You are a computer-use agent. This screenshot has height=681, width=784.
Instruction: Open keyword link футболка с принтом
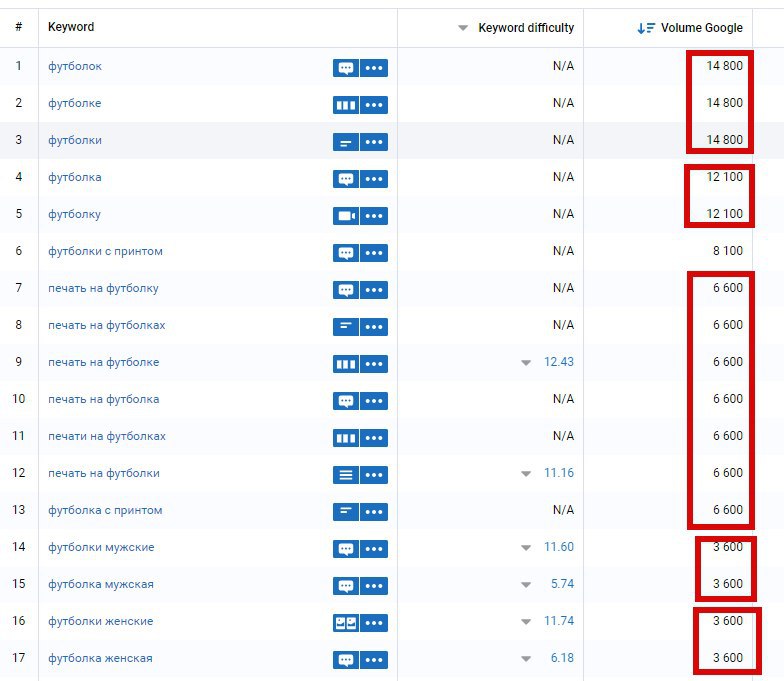(106, 510)
